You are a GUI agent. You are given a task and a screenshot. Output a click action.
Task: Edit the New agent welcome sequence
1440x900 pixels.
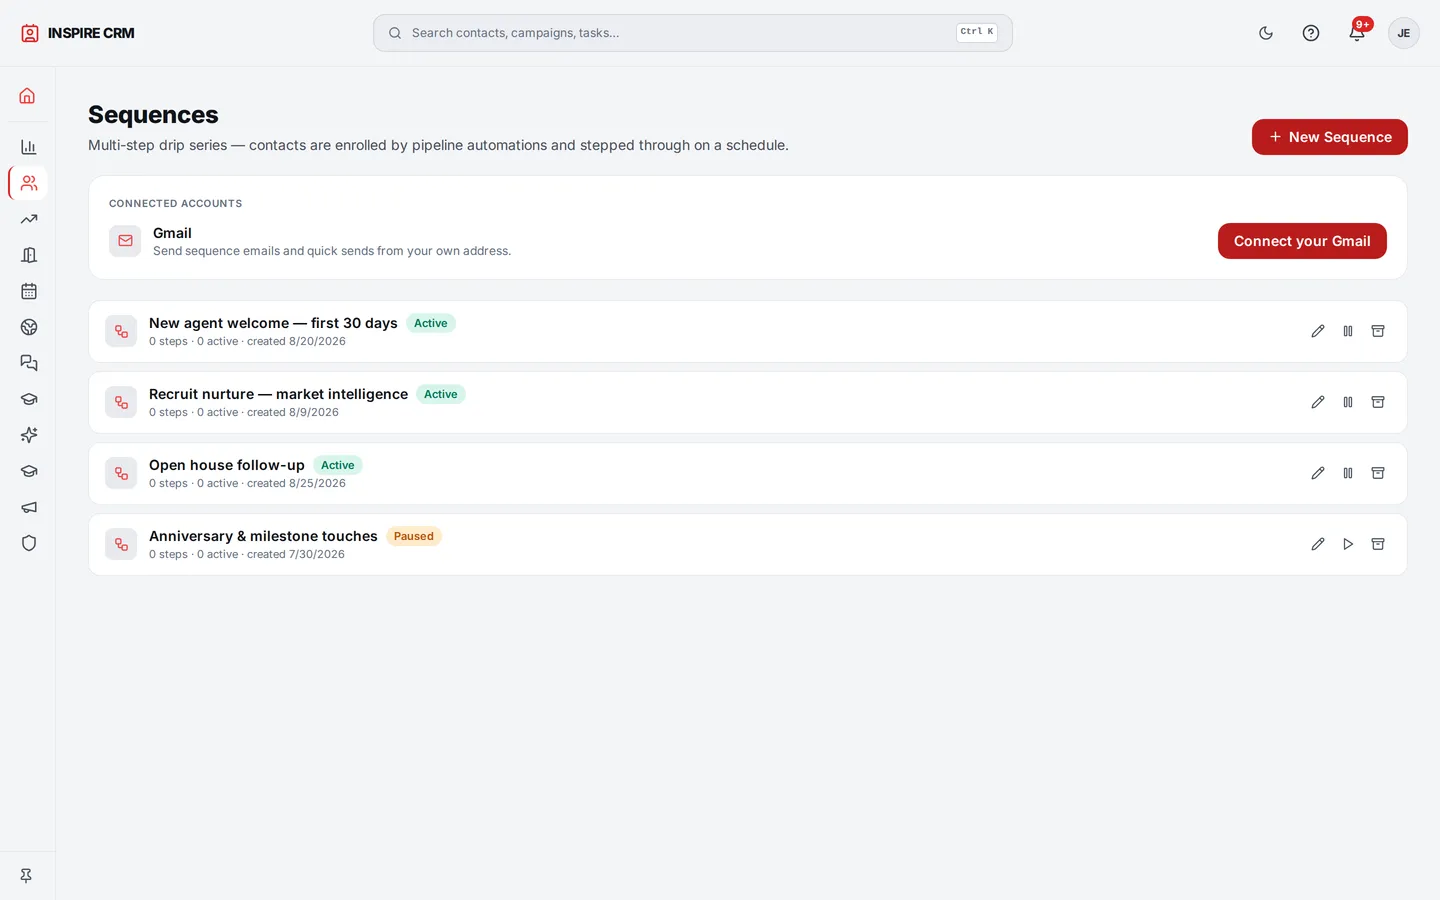[1318, 331]
